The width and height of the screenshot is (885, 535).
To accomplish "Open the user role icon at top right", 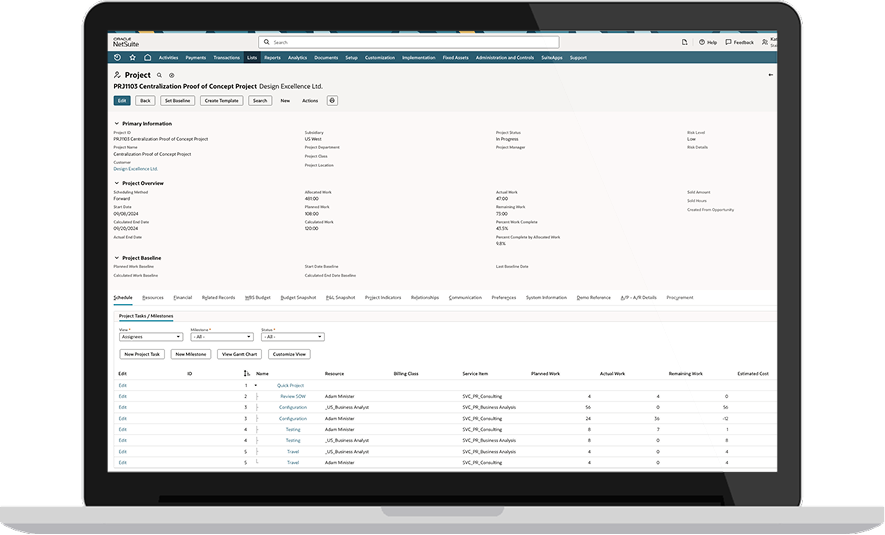I will point(765,42).
